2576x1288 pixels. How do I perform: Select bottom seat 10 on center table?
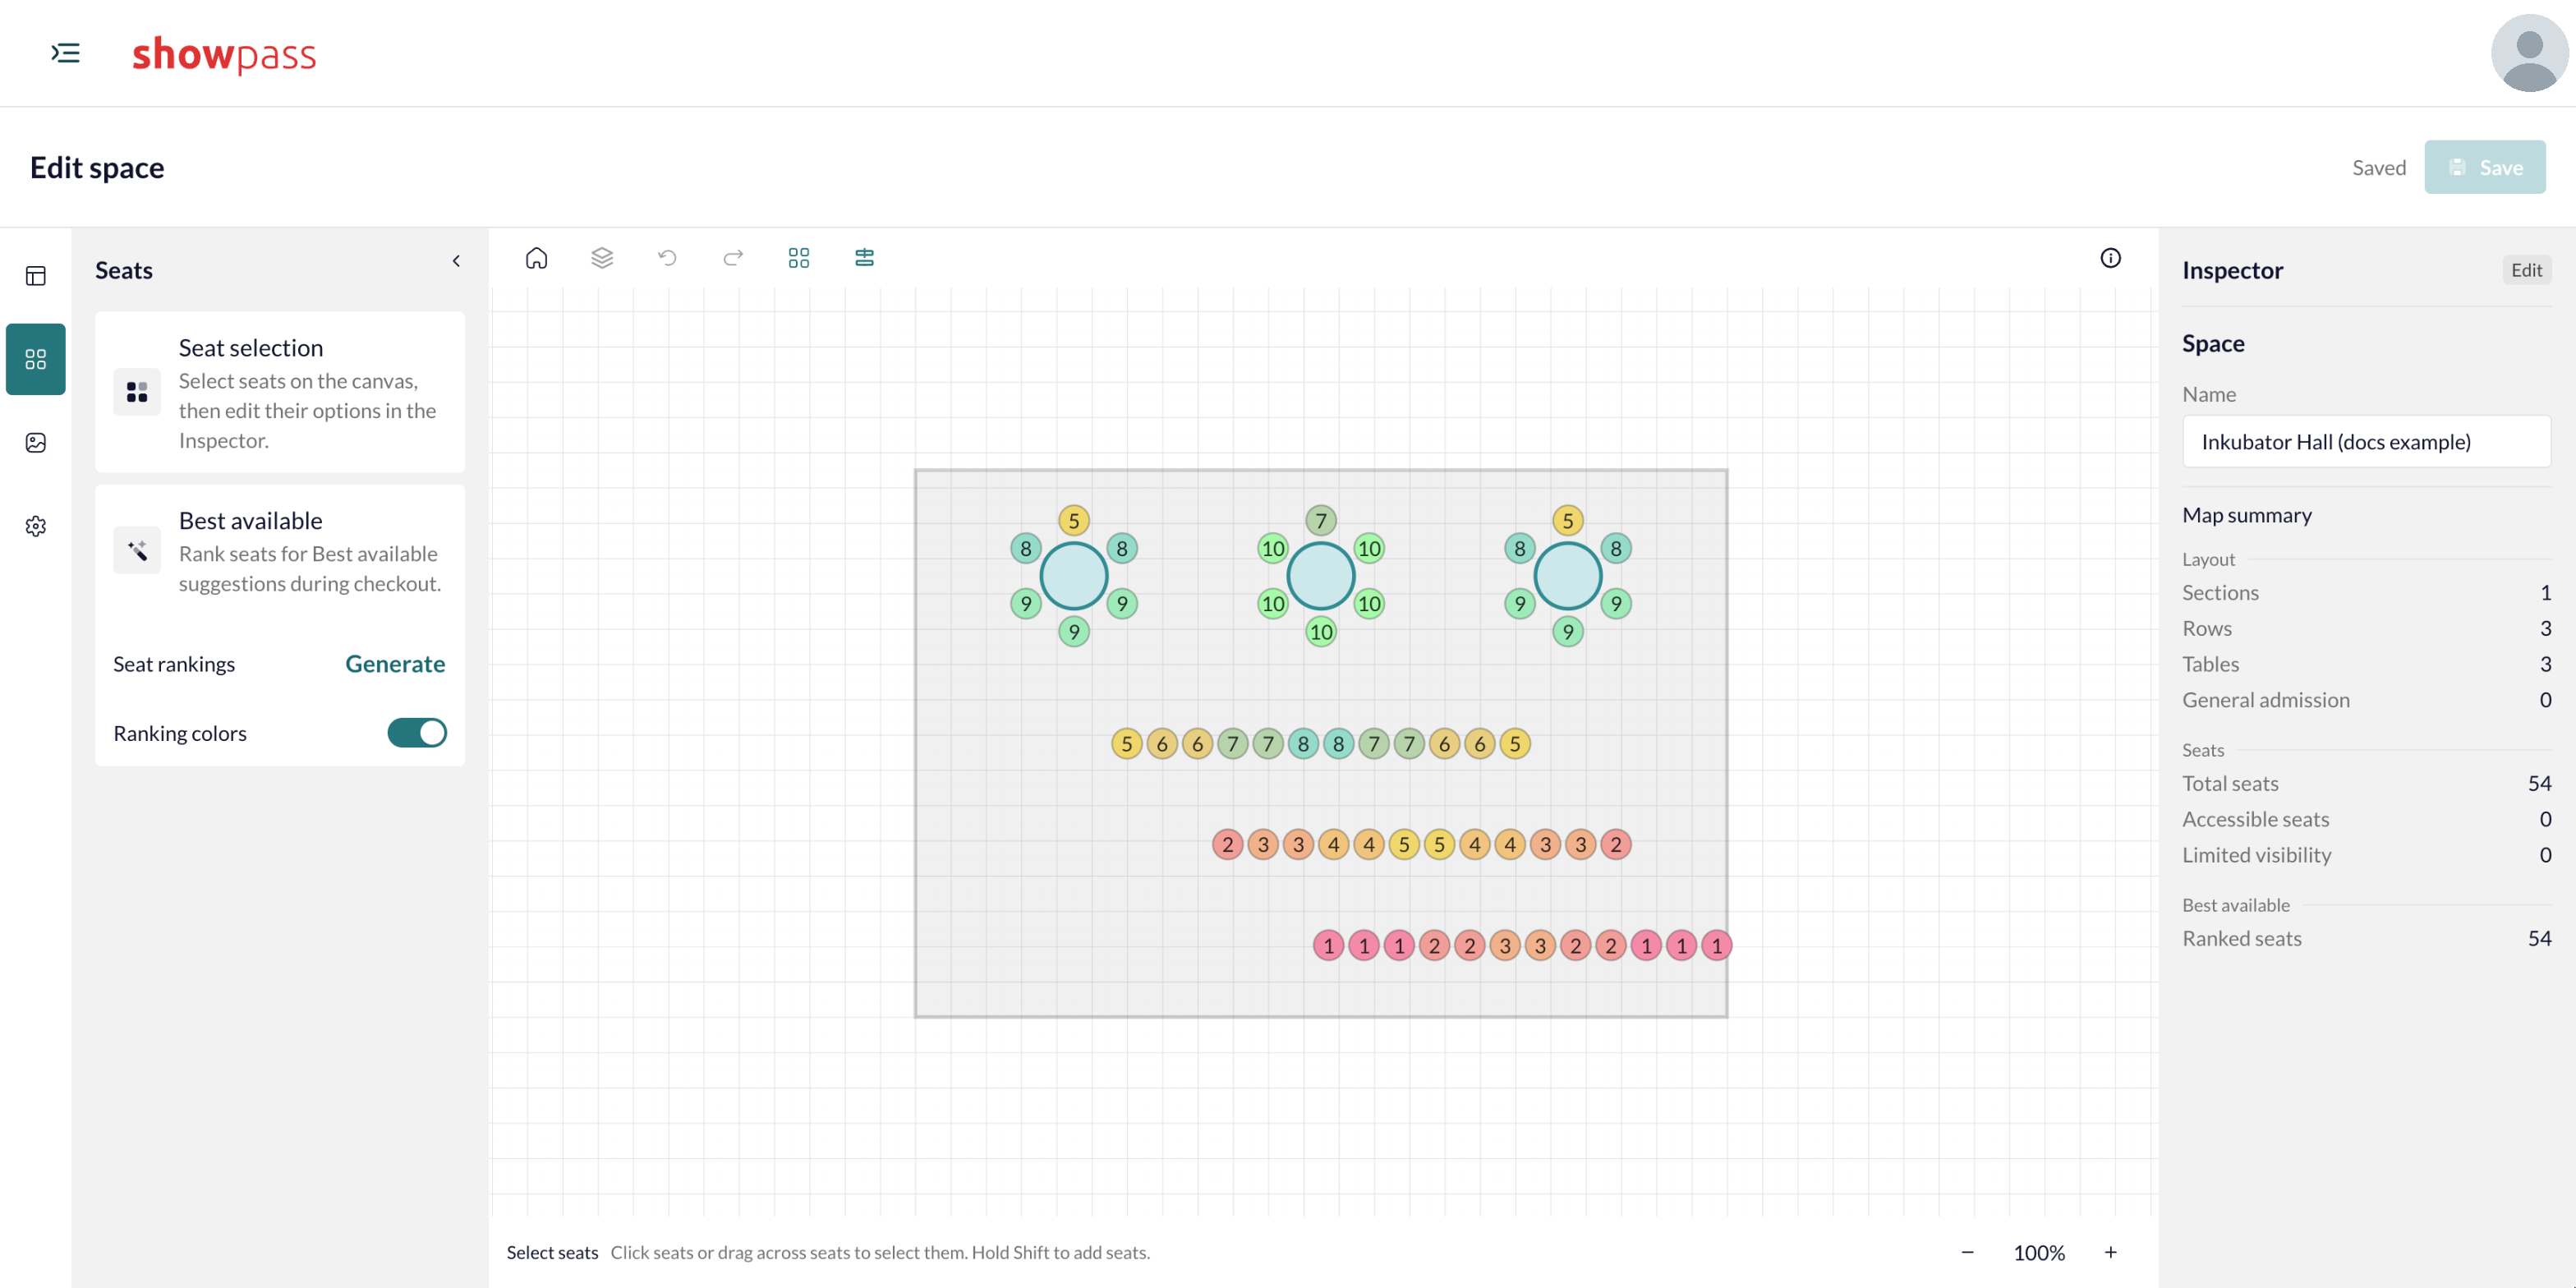click(1320, 632)
